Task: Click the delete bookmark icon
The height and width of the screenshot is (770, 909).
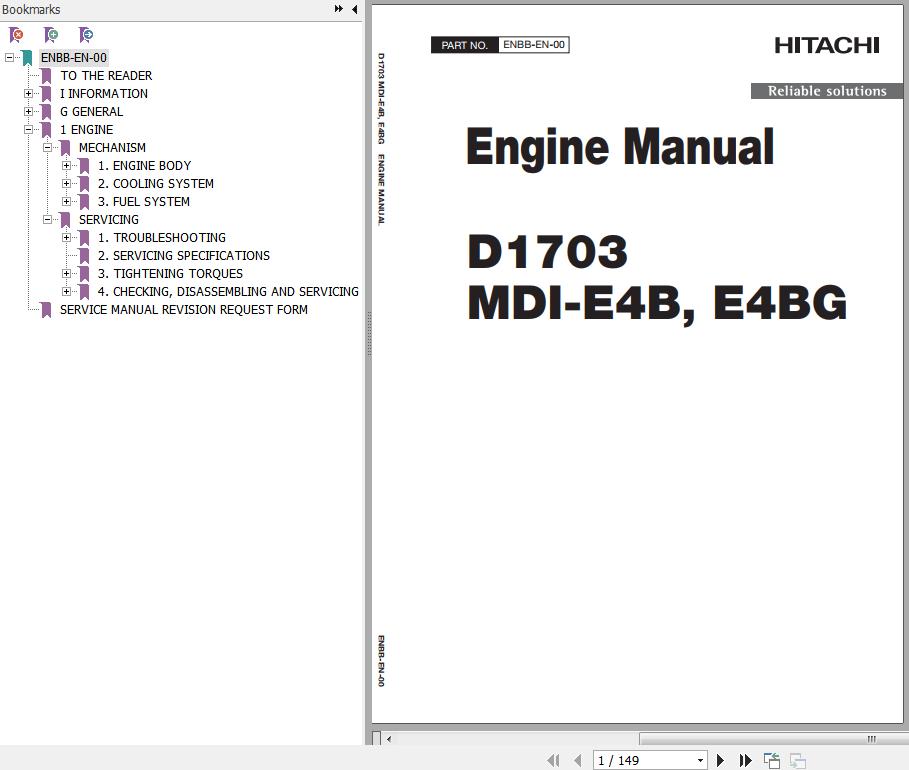Action: (16, 35)
